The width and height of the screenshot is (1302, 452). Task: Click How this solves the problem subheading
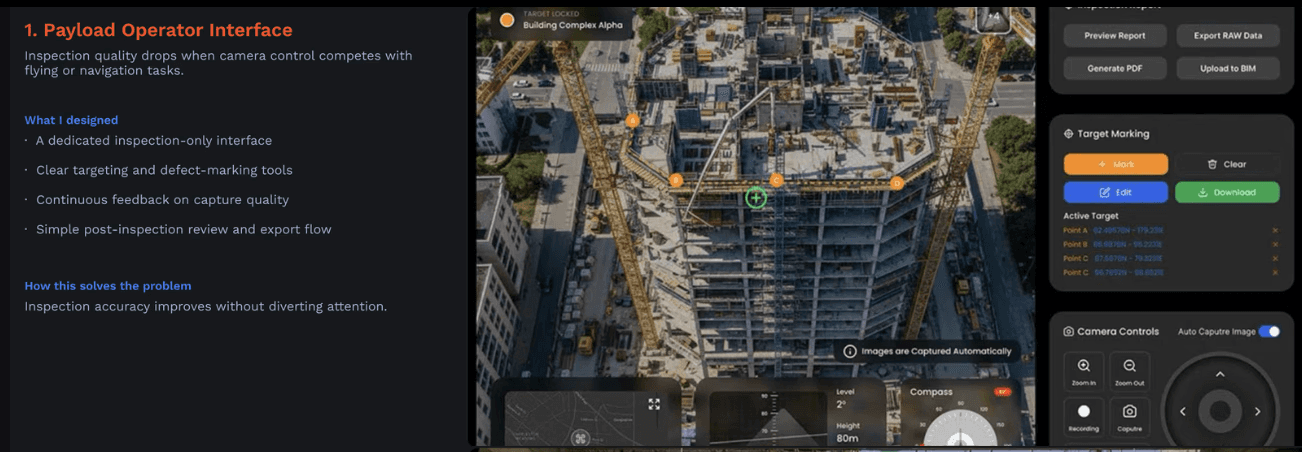[108, 286]
